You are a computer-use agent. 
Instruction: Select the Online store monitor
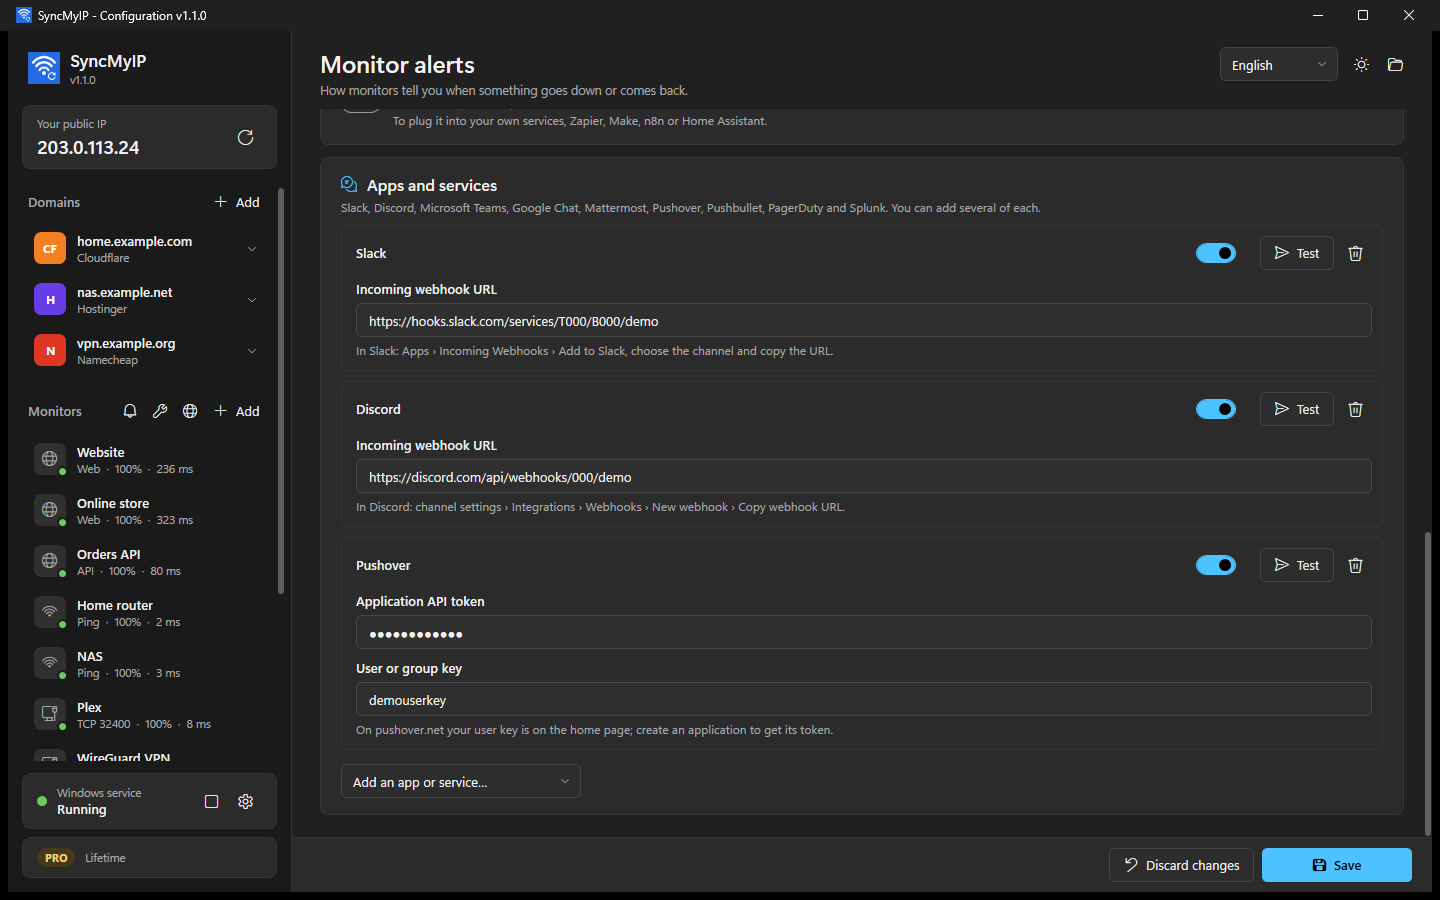pyautogui.click(x=147, y=510)
